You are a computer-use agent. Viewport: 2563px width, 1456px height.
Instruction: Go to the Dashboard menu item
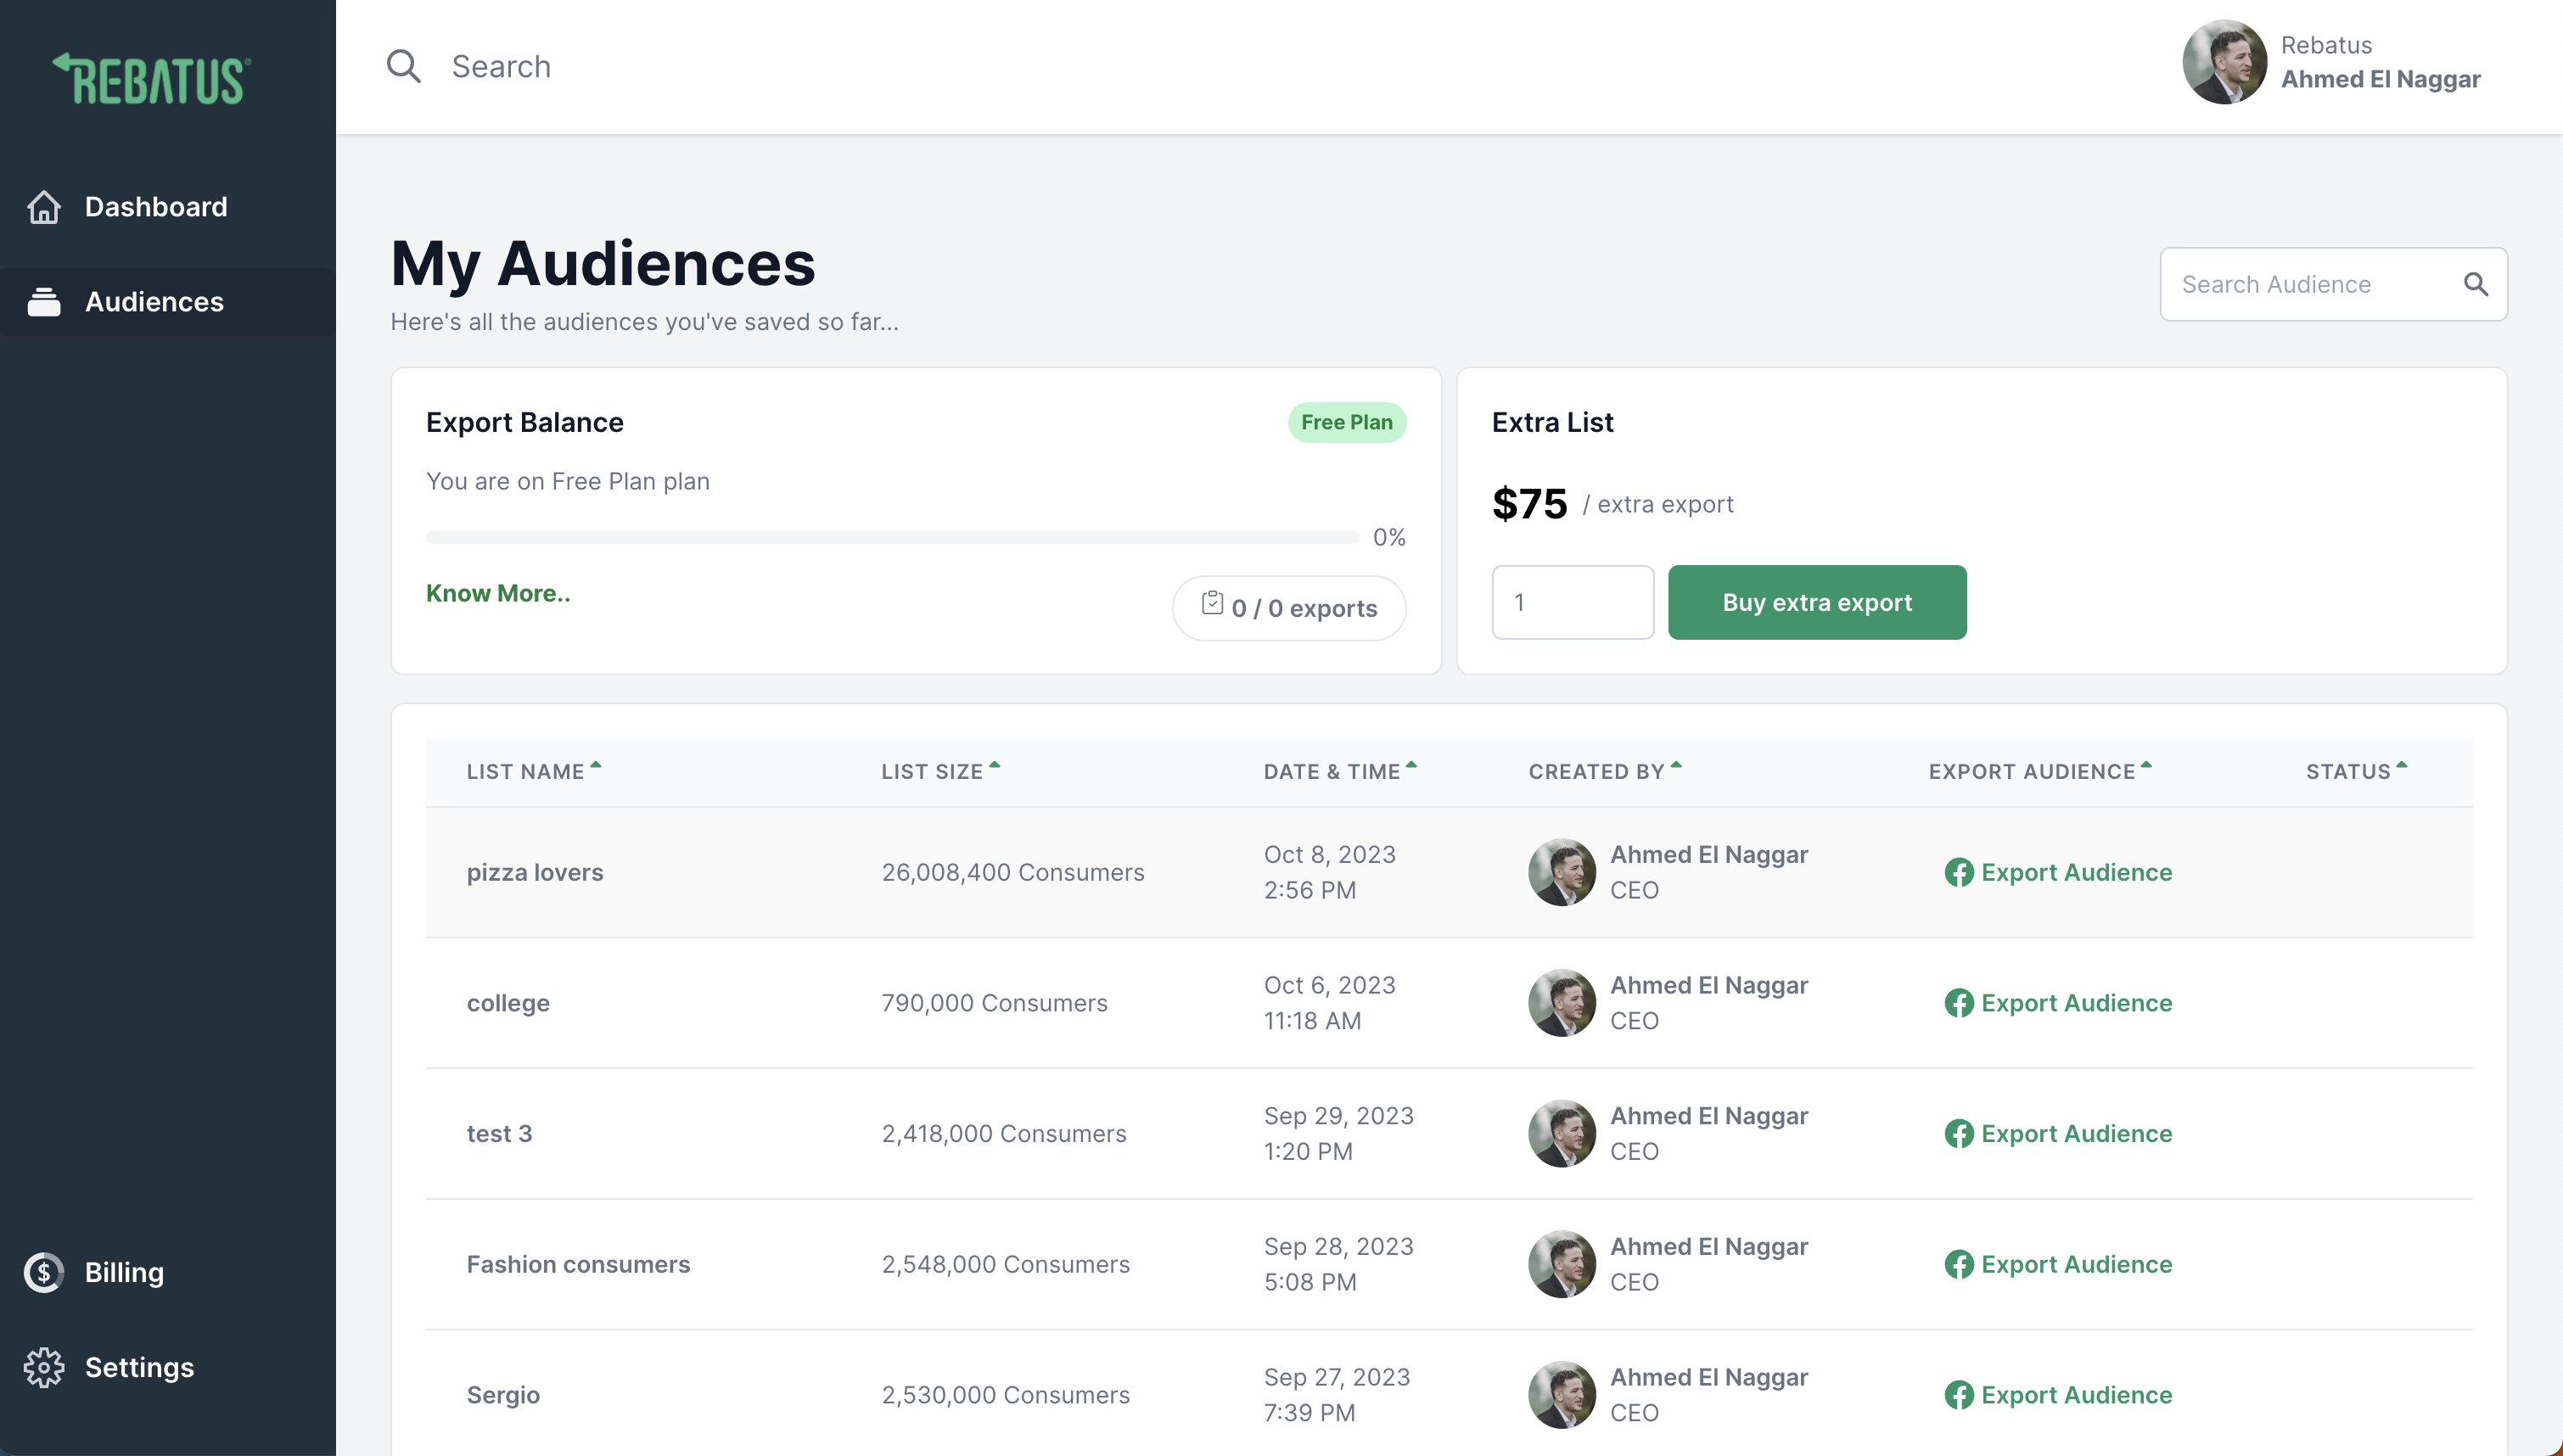(x=156, y=207)
